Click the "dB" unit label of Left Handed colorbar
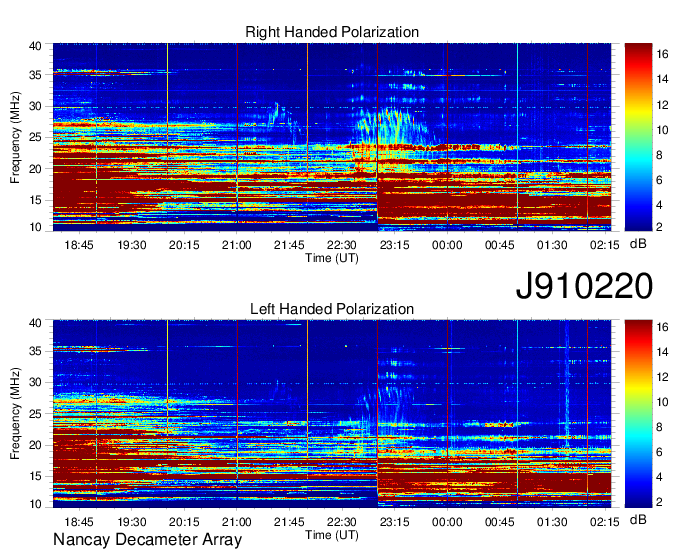The width and height of the screenshot is (680, 552). point(638,520)
